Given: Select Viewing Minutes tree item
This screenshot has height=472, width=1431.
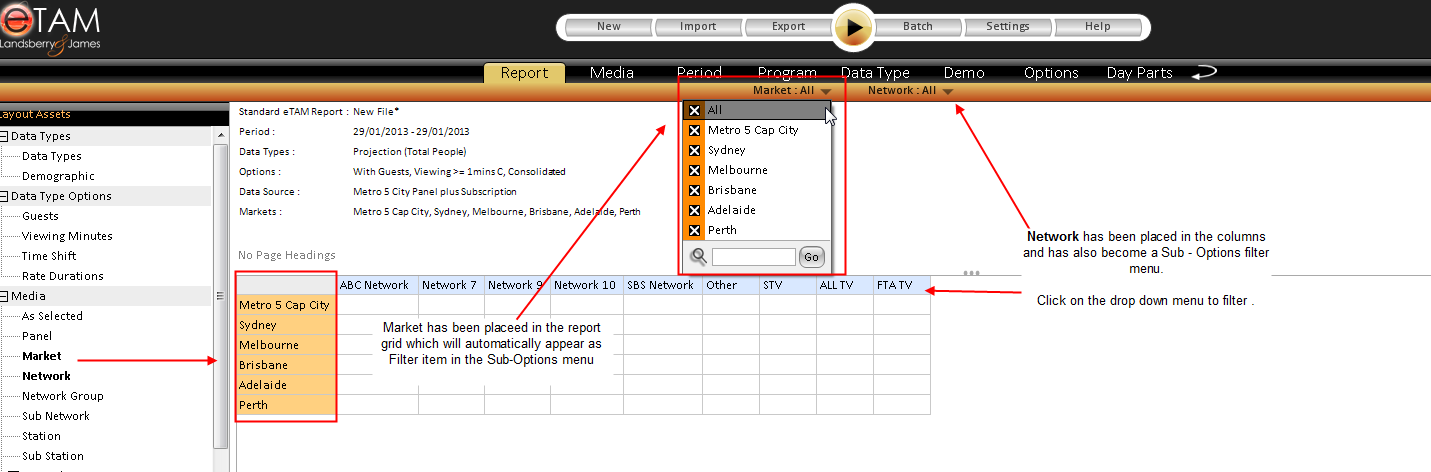Looking at the screenshot, I should 67,236.
